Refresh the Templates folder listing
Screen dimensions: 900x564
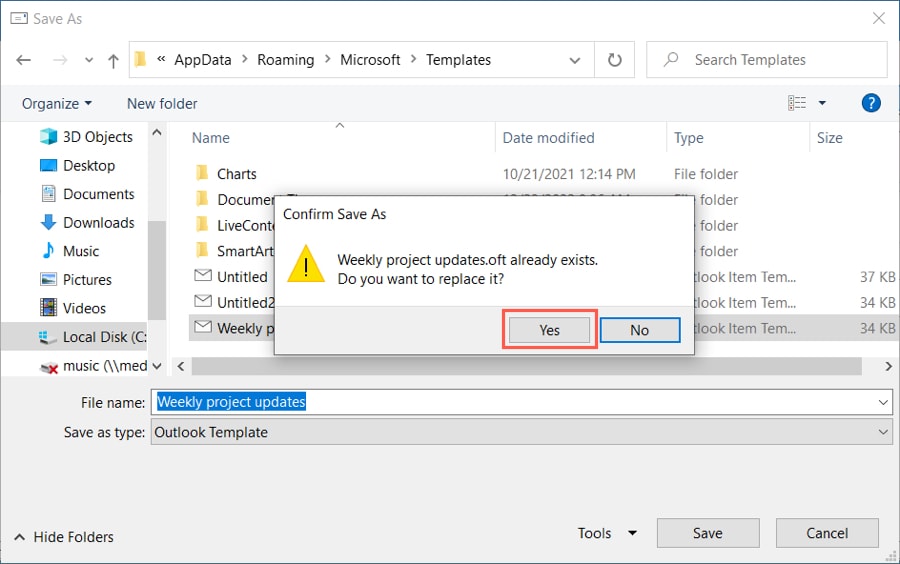coord(614,60)
